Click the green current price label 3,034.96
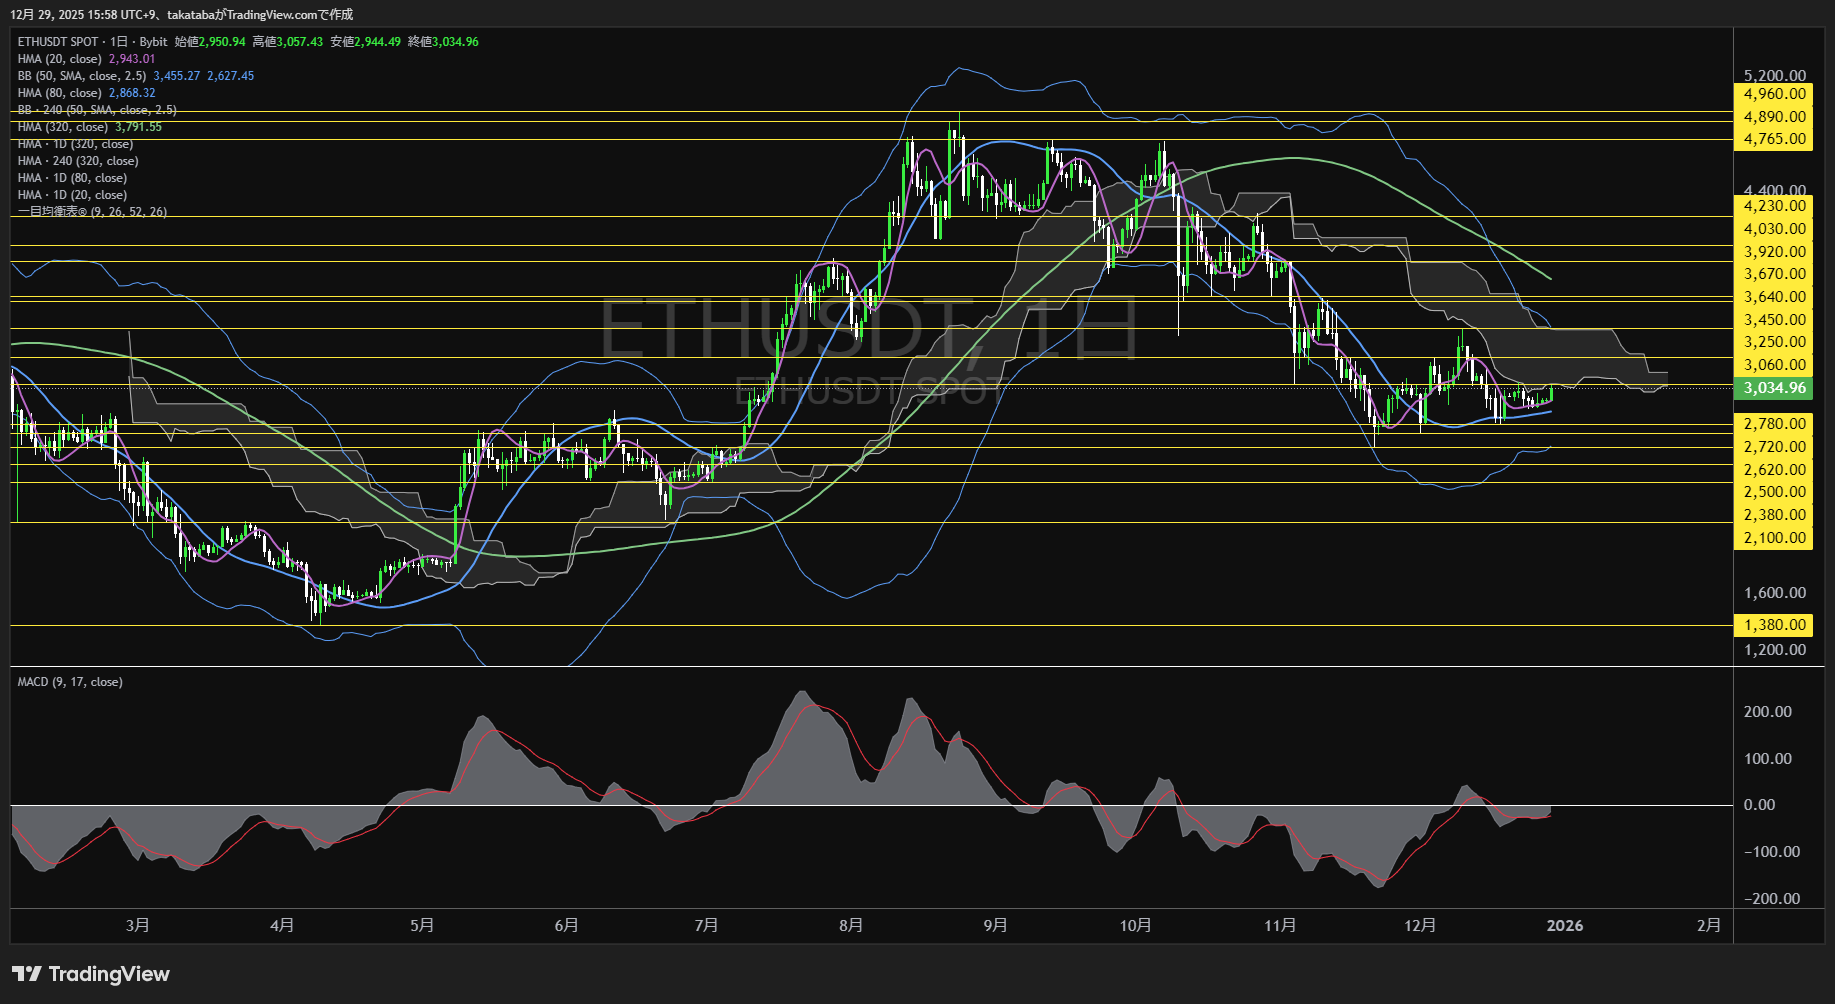 click(x=1773, y=388)
